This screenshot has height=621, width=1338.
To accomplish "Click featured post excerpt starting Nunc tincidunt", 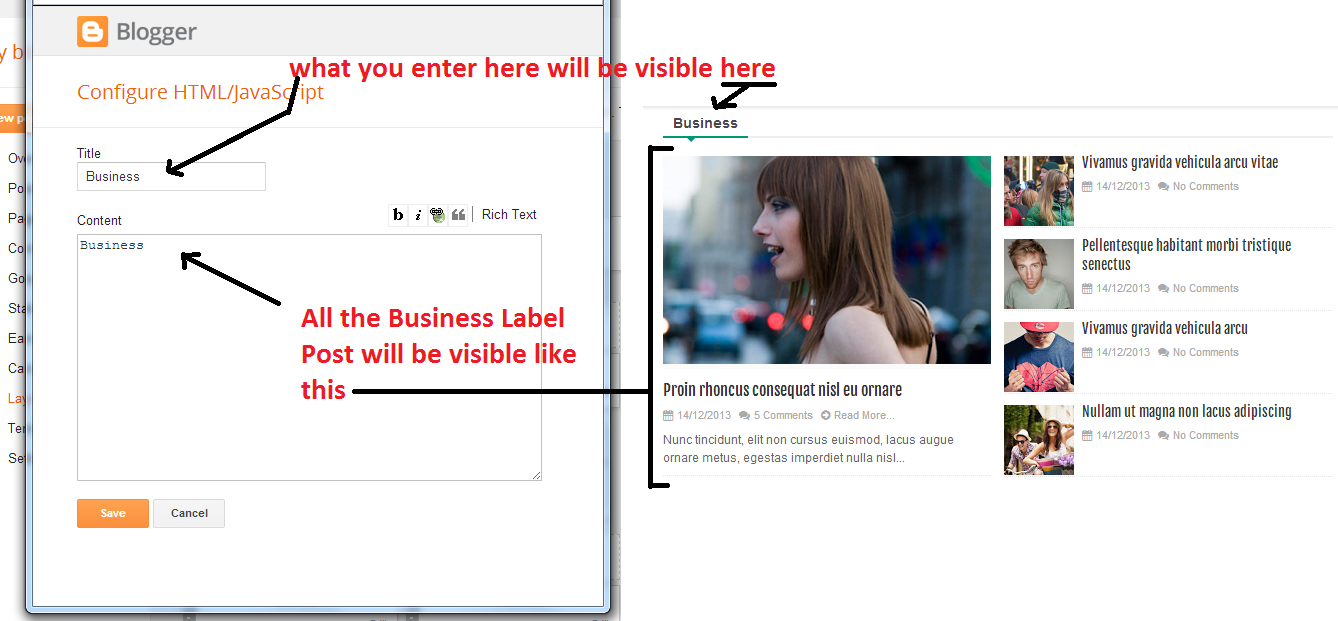I will 808,449.
